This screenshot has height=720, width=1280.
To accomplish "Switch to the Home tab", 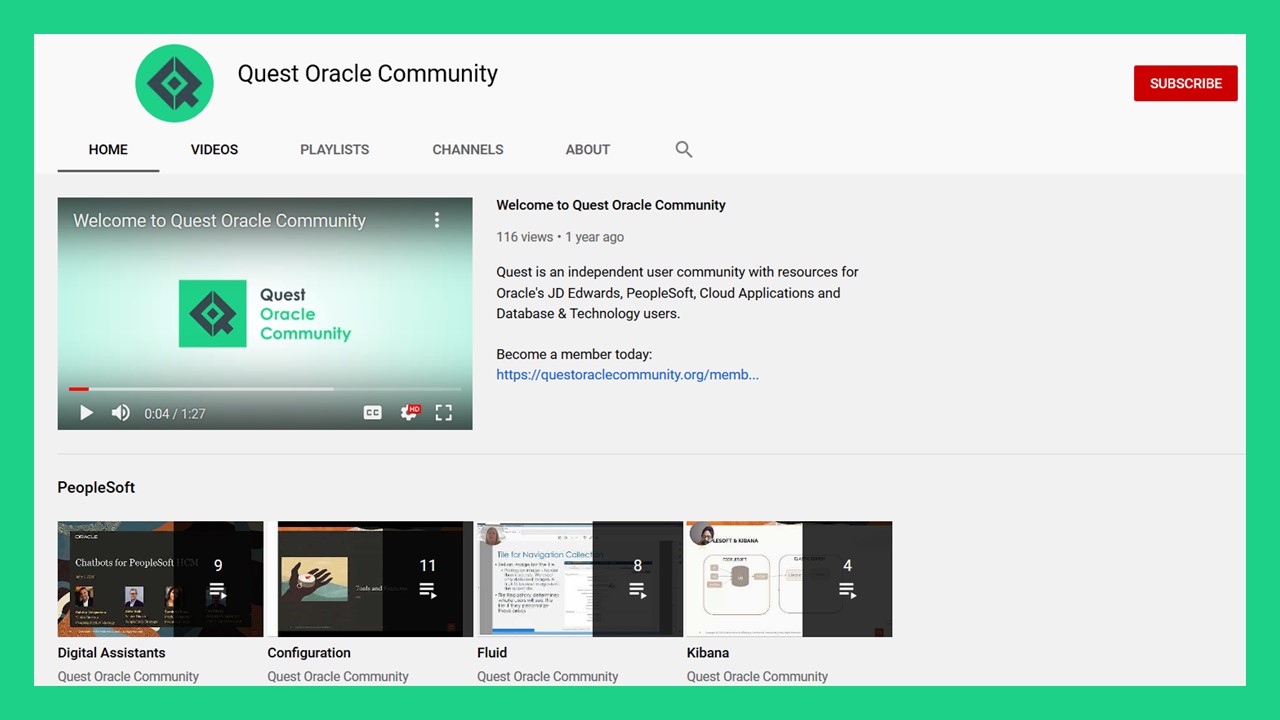I will click(x=108, y=149).
